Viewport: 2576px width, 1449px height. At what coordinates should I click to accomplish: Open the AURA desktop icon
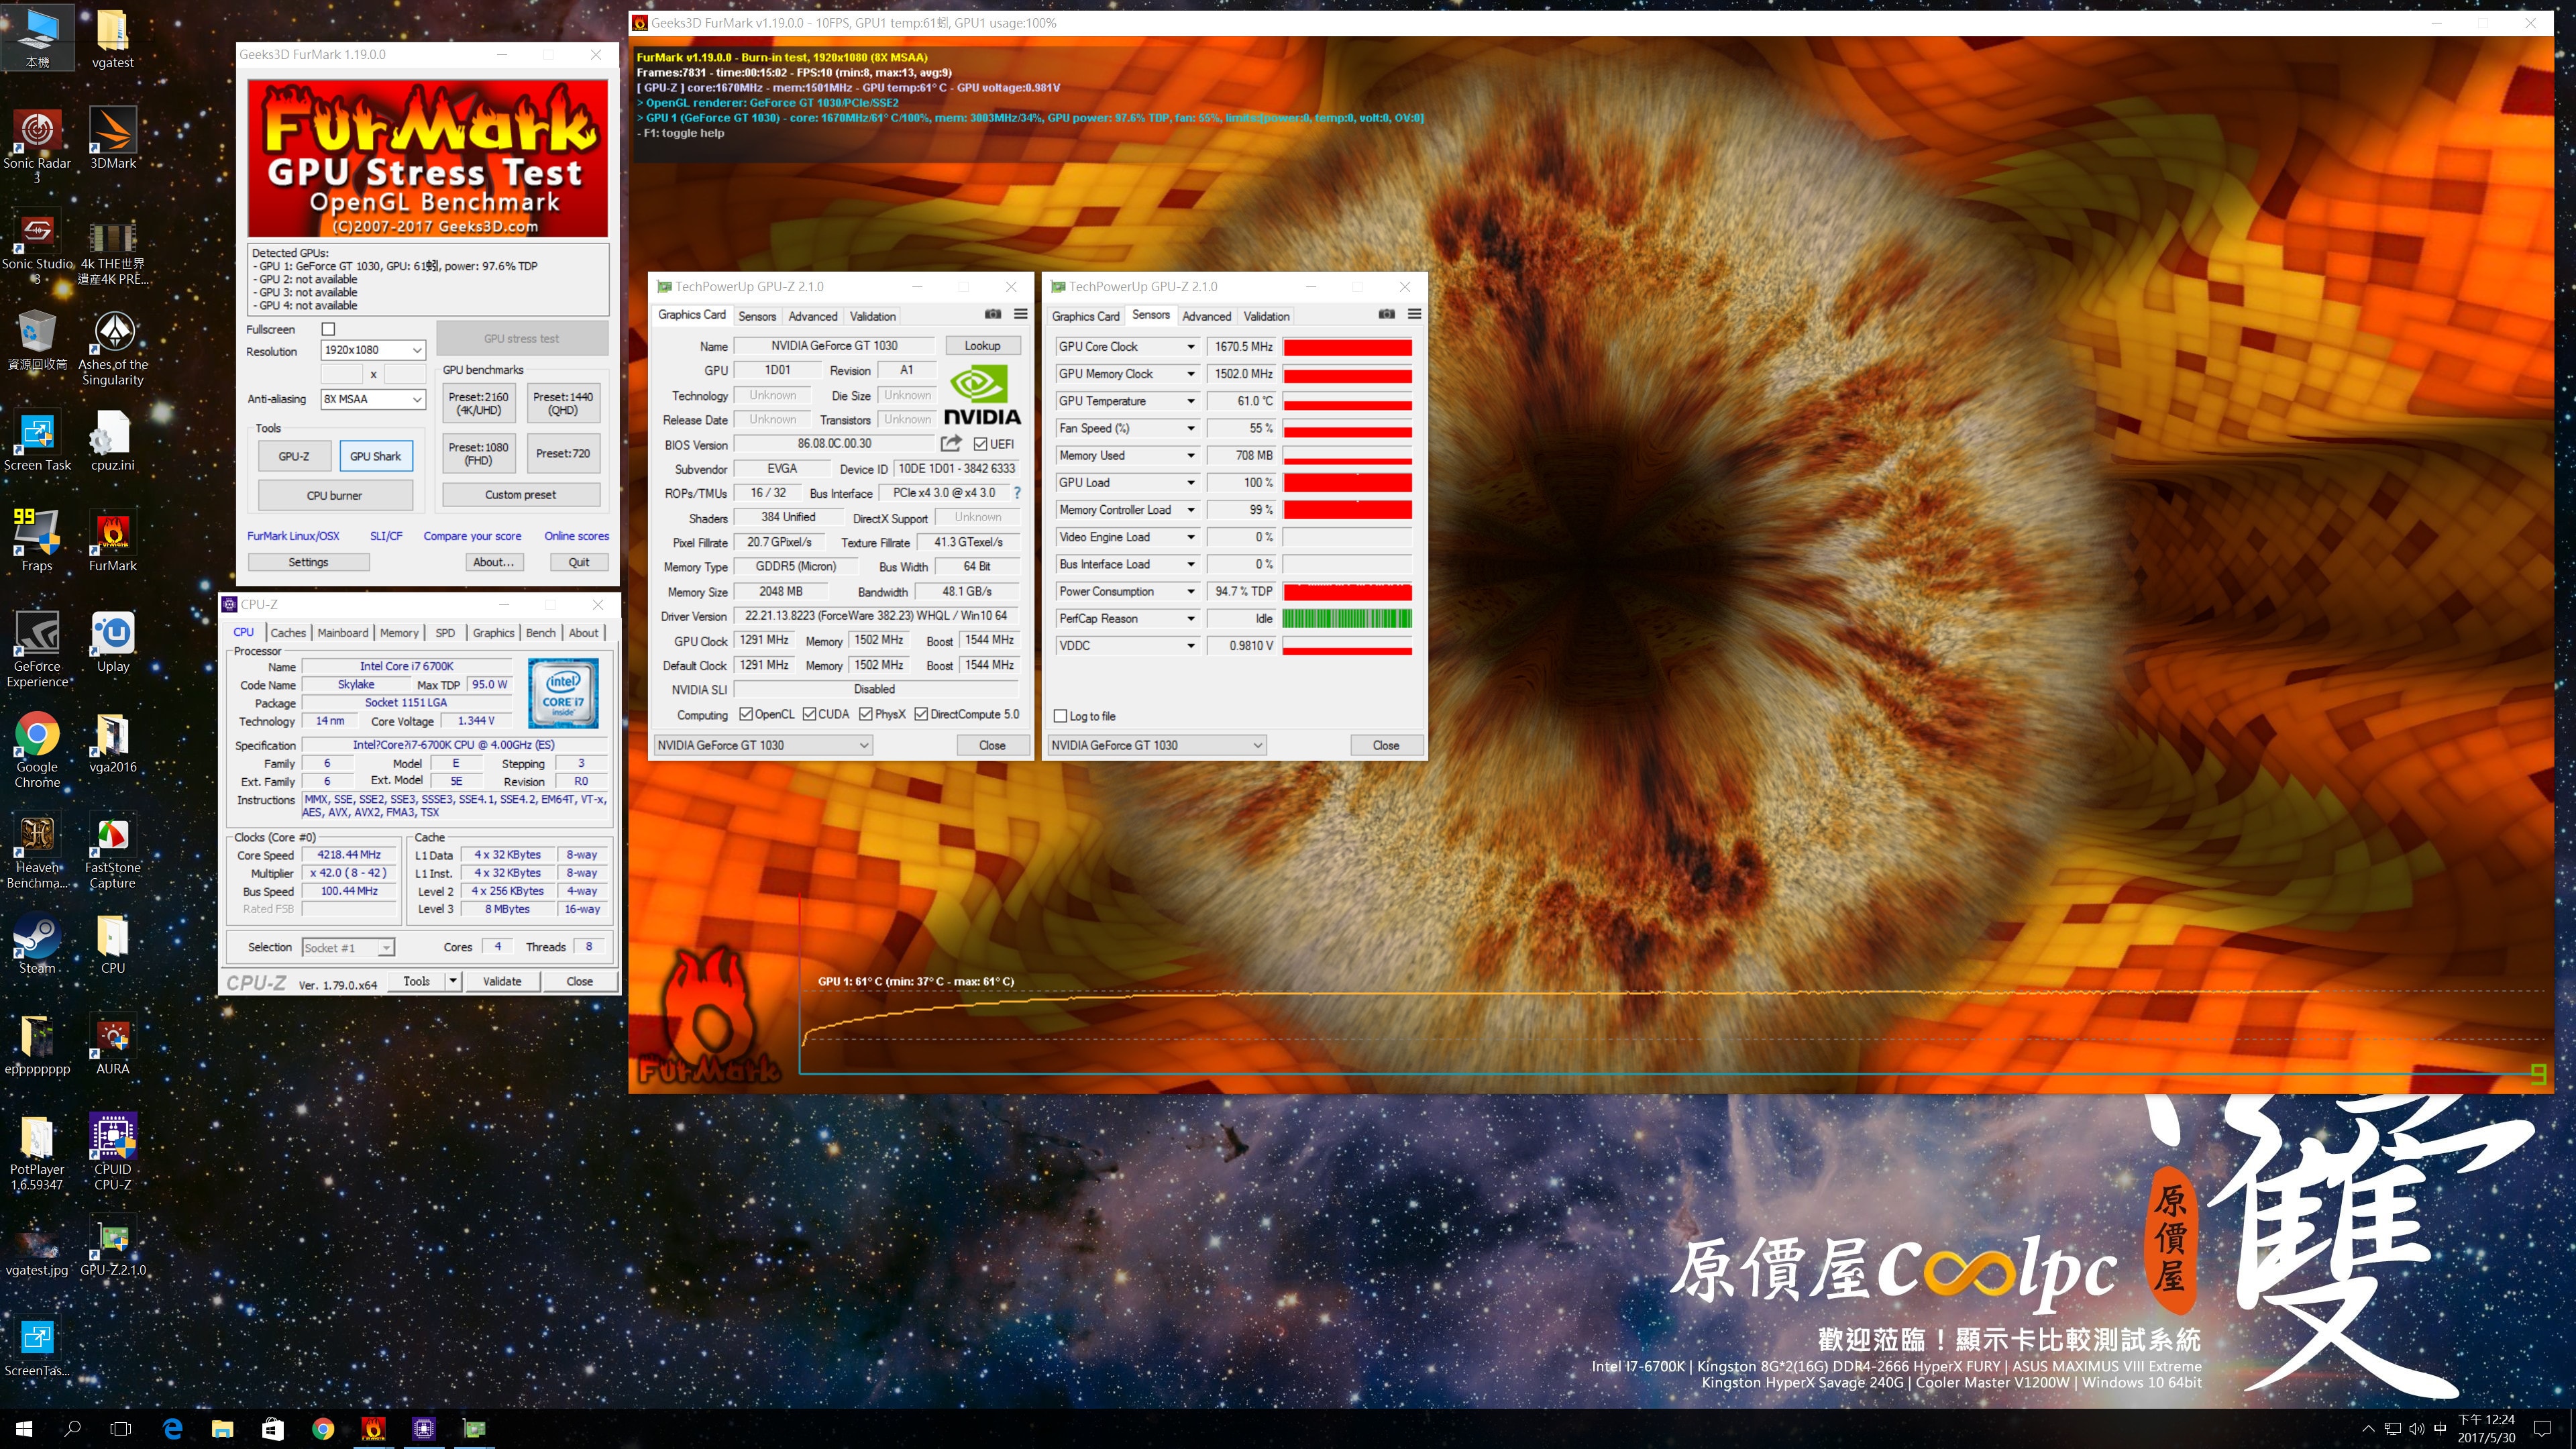tap(113, 1045)
